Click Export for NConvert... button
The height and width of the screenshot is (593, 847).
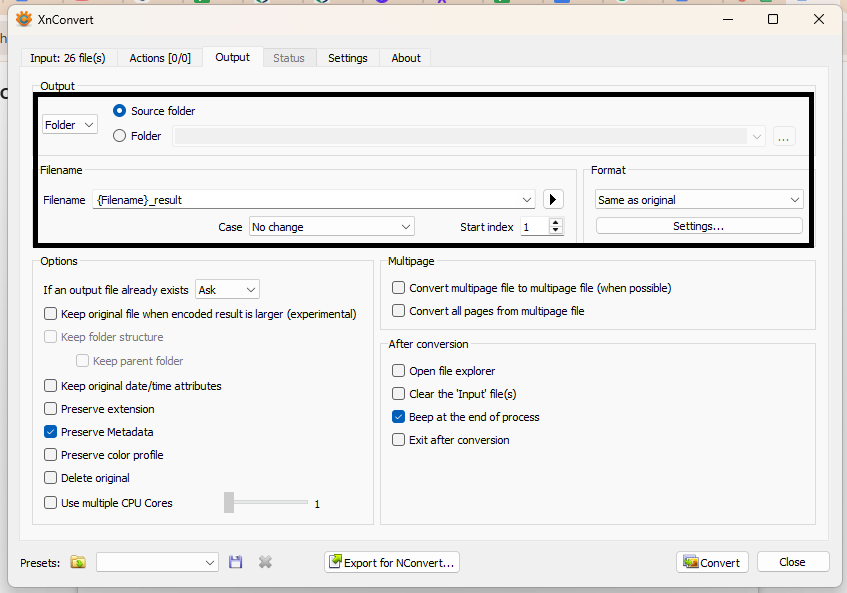392,562
